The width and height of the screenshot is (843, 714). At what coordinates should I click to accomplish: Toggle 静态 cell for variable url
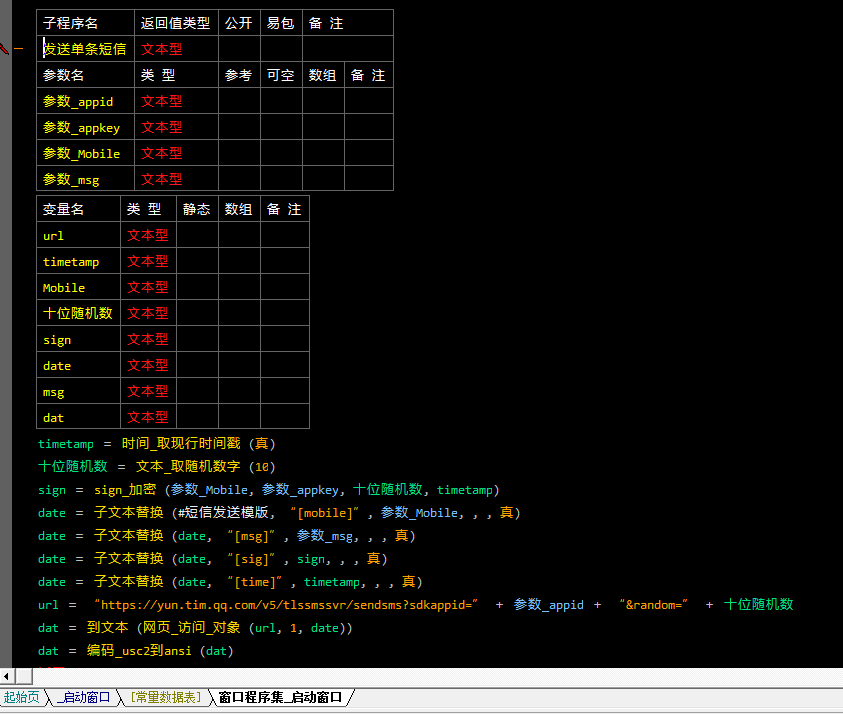tap(197, 235)
